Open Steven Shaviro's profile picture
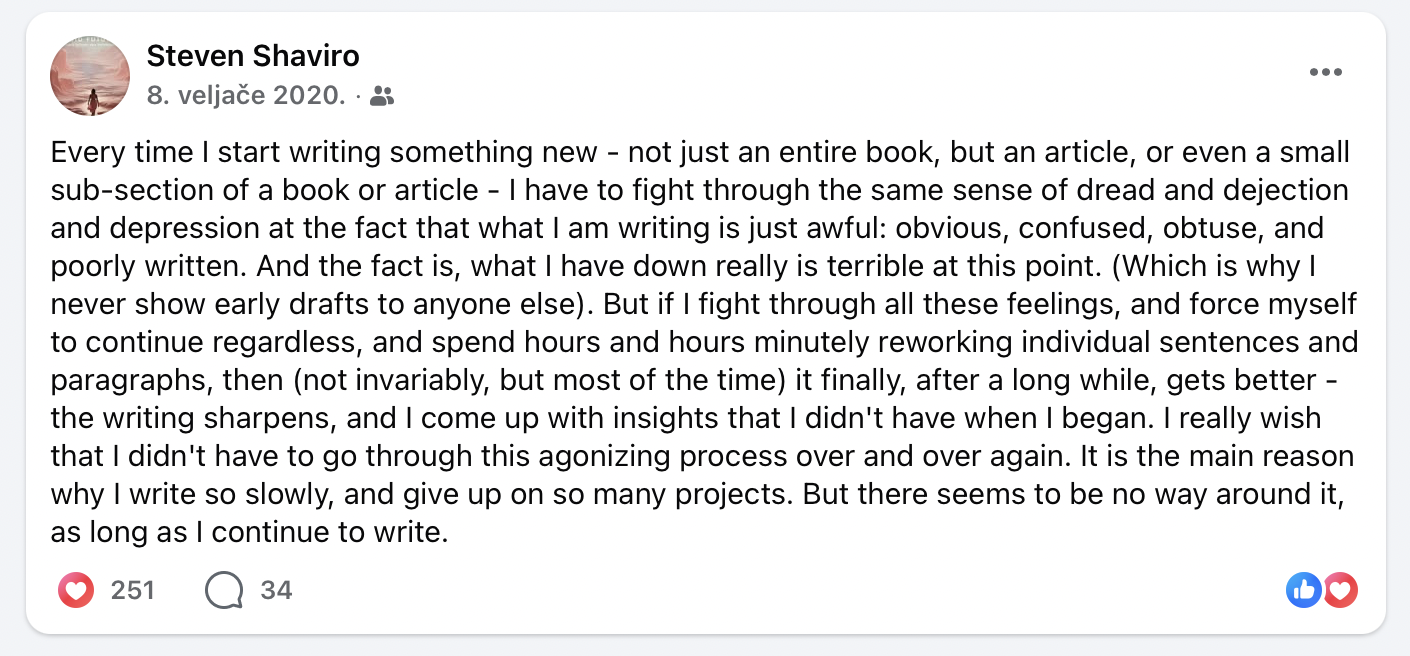Viewport: 1410px width, 656px height. tap(90, 76)
